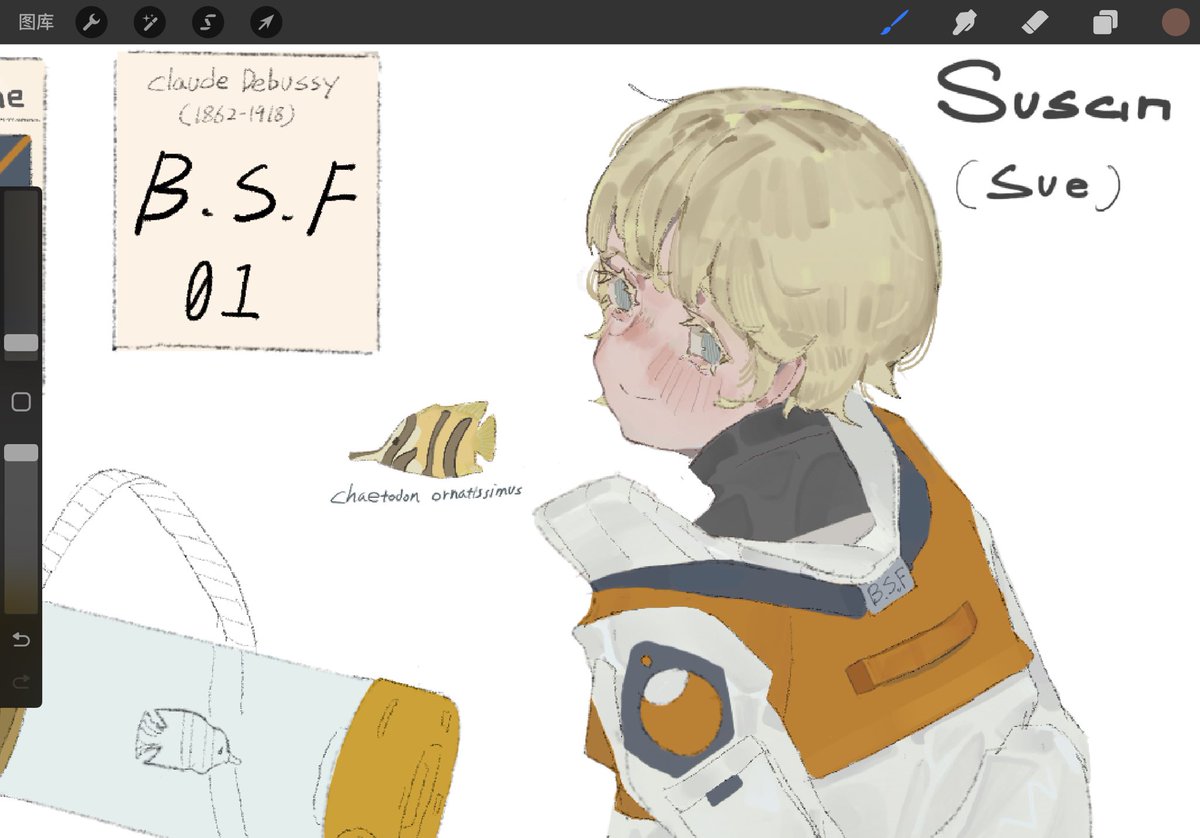Select the Brush tool

(894, 22)
